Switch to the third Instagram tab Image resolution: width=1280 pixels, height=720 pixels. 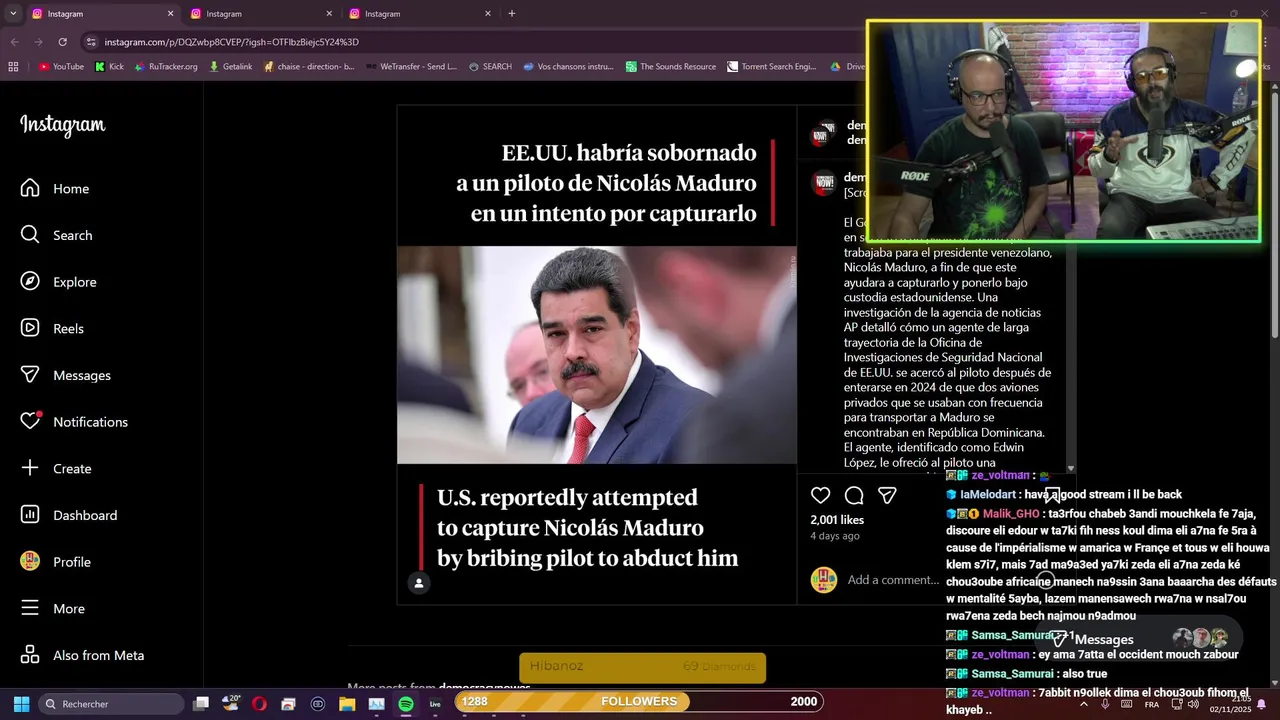[x=418, y=14]
